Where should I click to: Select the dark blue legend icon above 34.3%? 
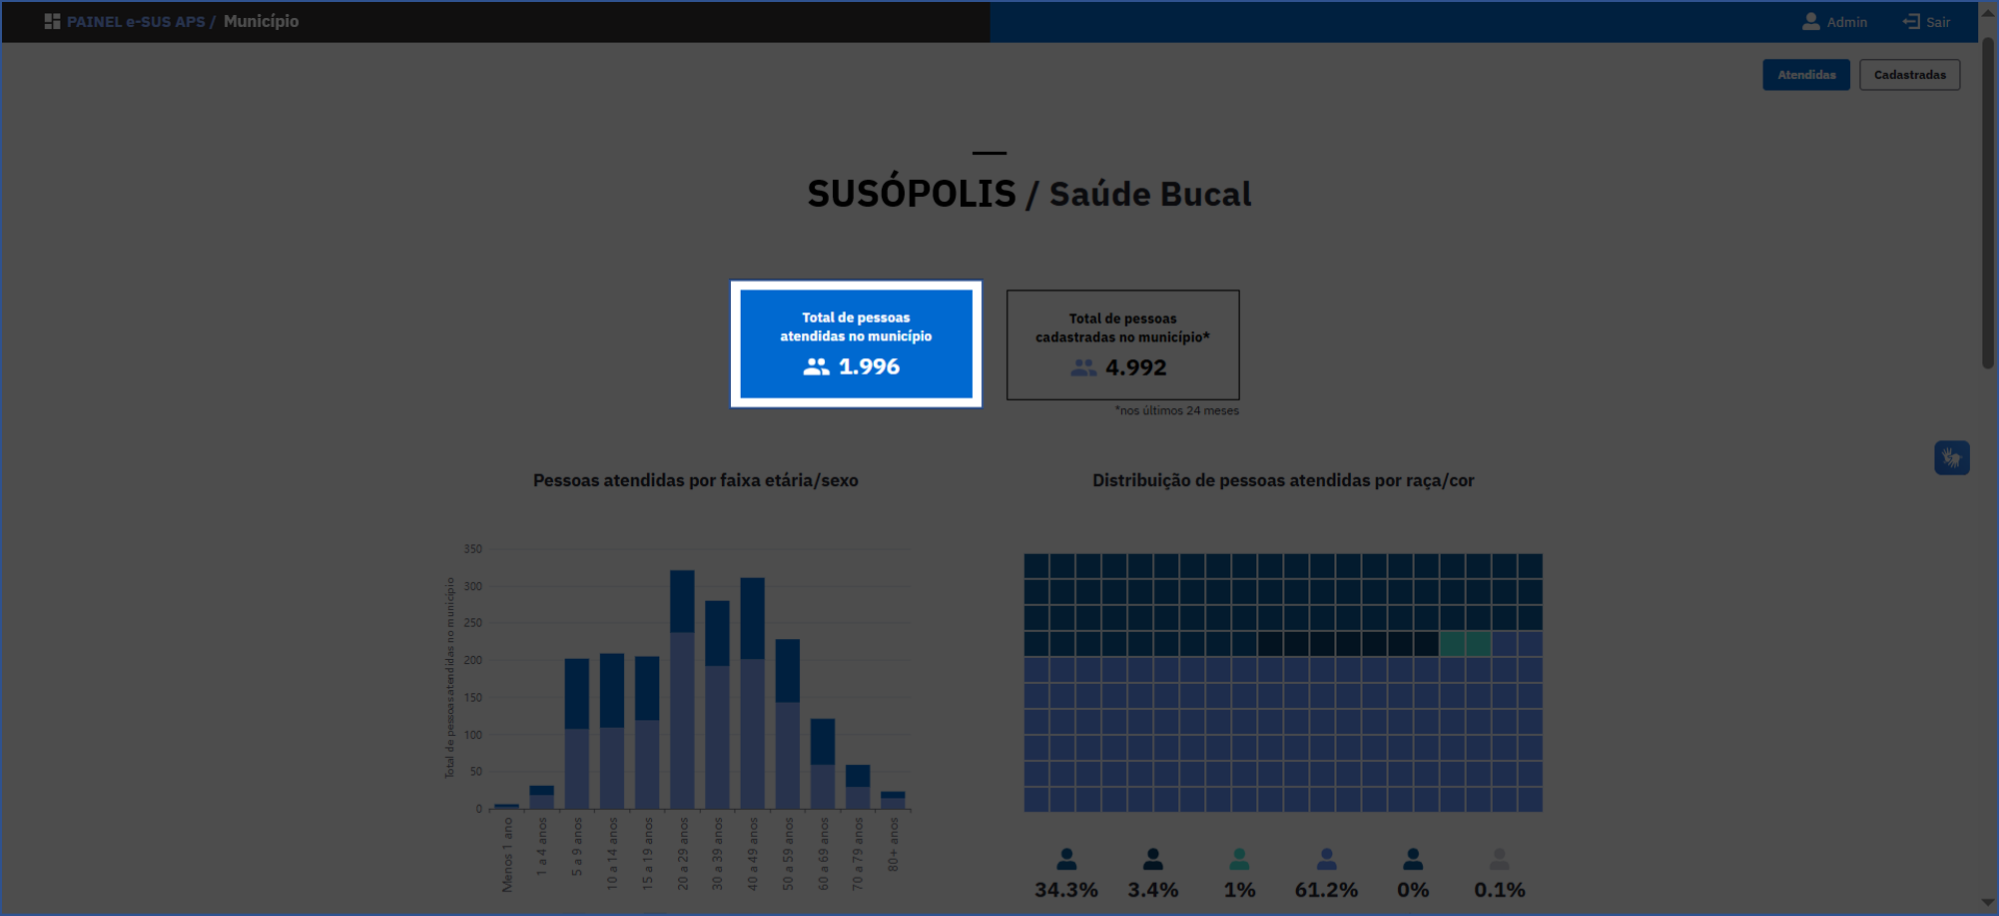tap(1065, 858)
